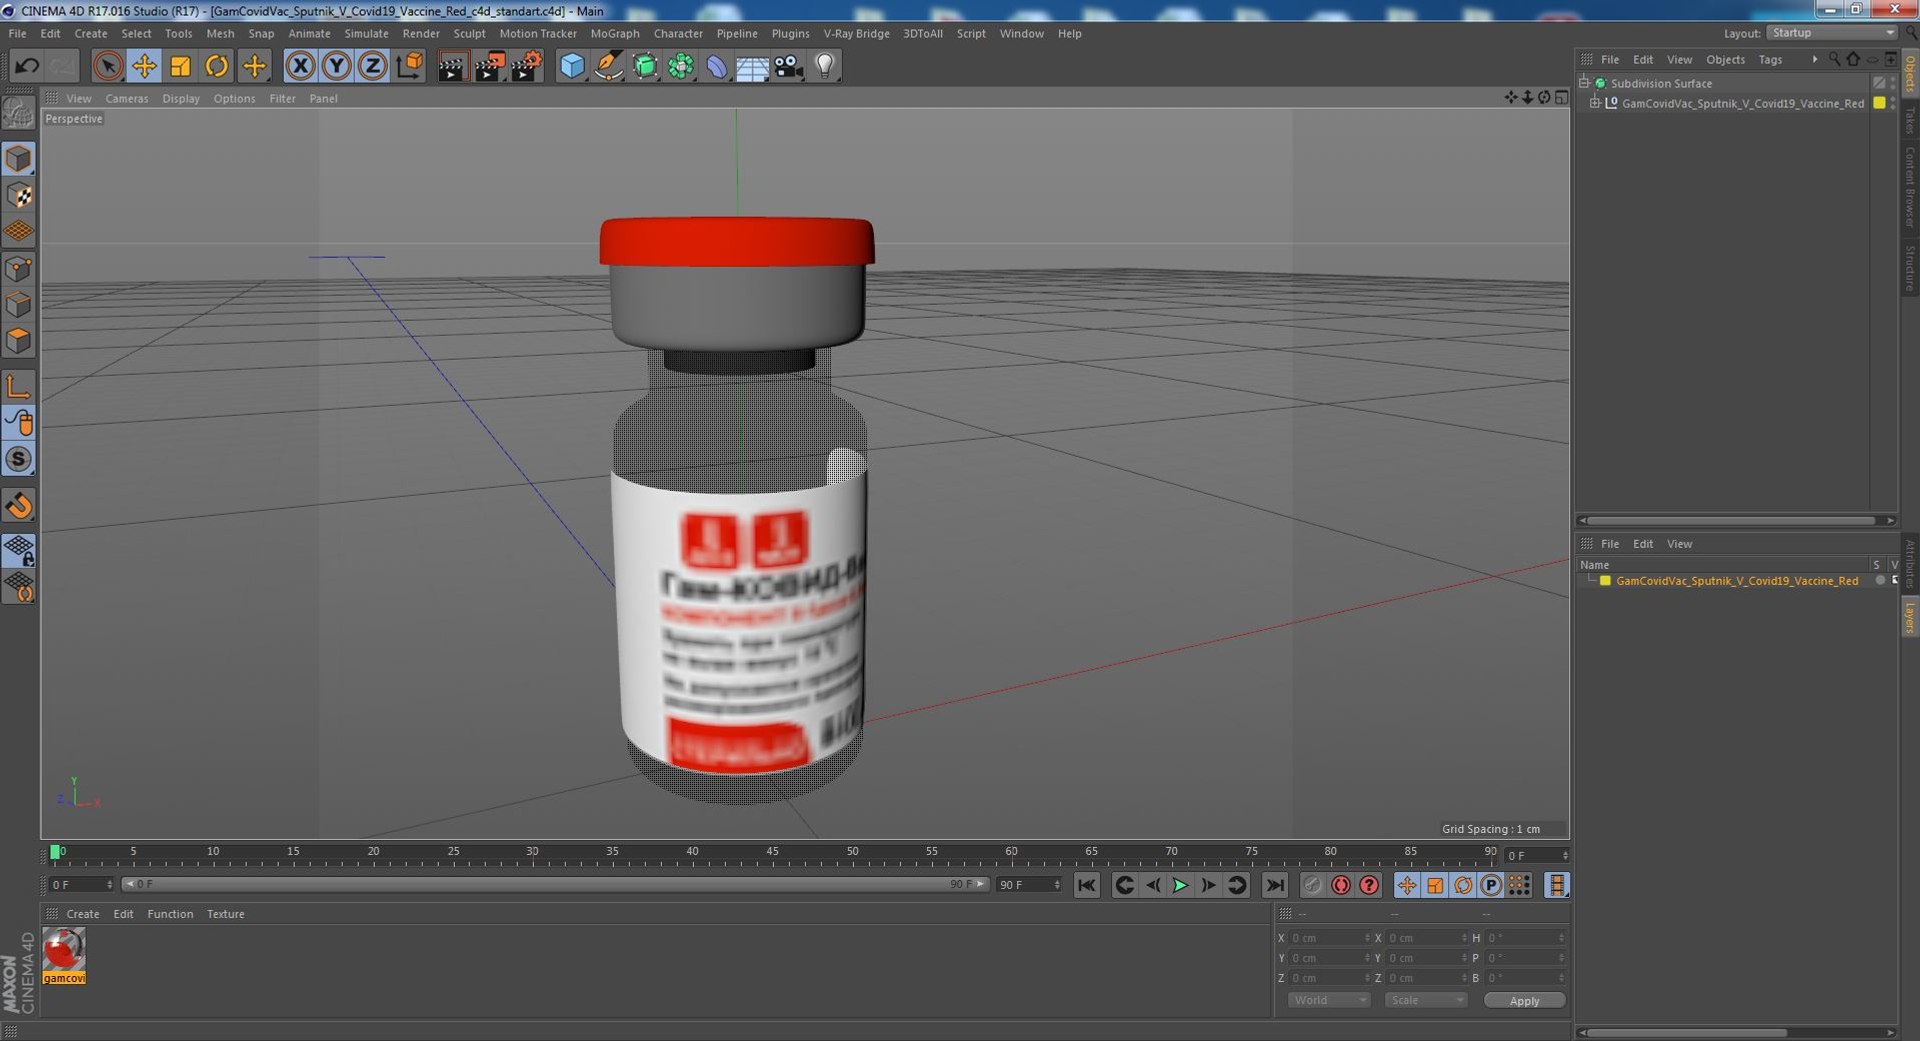Select the Move tool in the top toolbar
This screenshot has width=1920, height=1041.
coord(144,66)
